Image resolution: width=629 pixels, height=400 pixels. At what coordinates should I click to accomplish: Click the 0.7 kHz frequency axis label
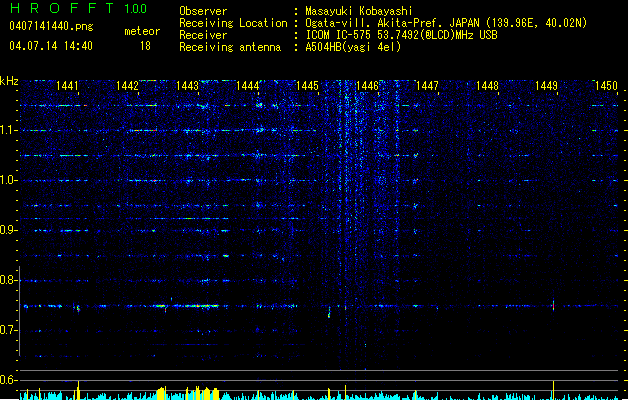8,330
